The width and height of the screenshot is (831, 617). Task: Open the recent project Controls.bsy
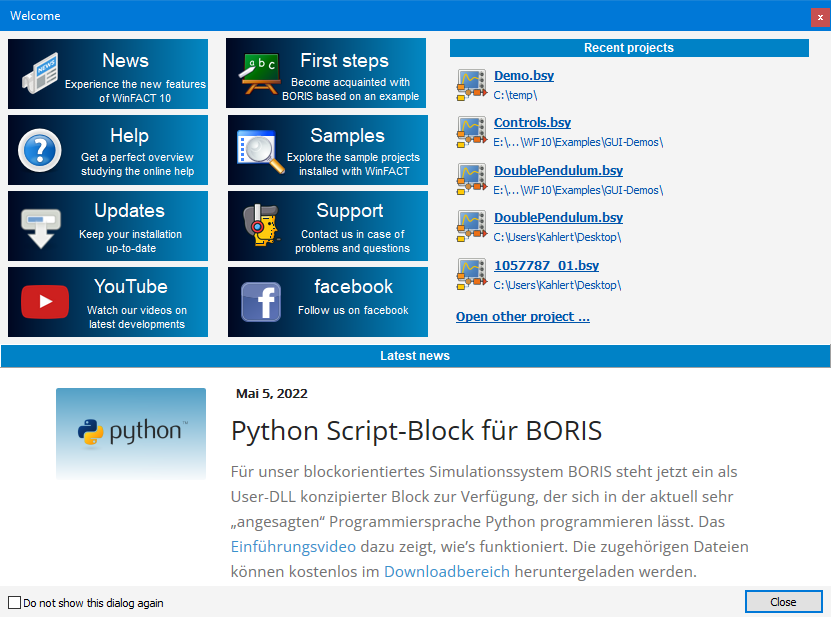pyautogui.click(x=532, y=123)
